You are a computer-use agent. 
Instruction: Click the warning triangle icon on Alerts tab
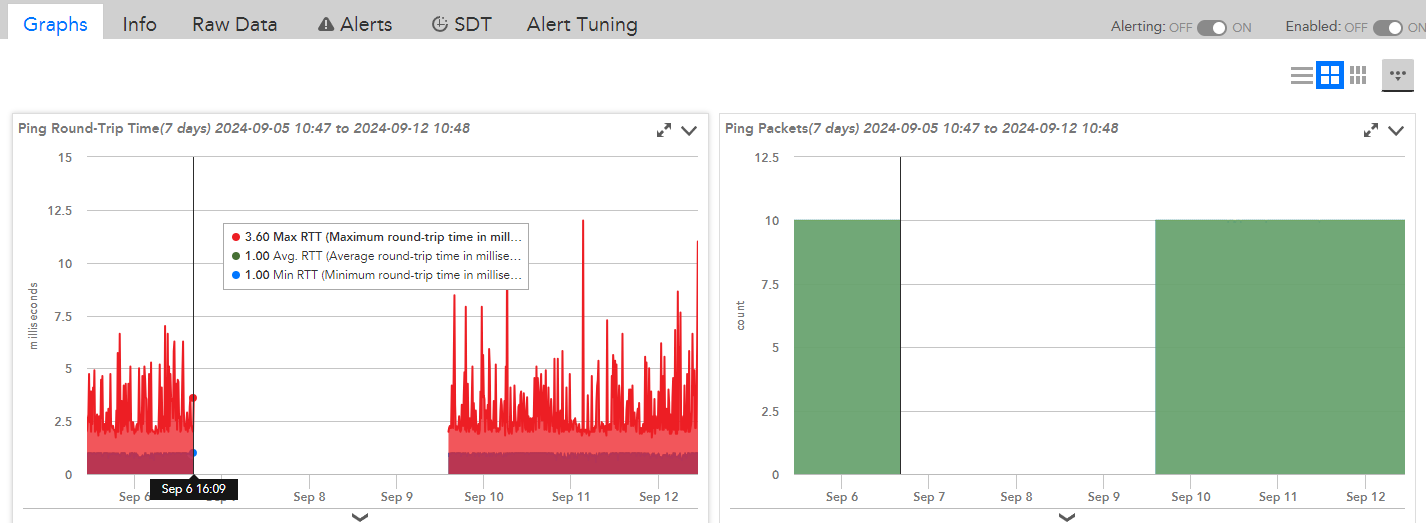(325, 25)
